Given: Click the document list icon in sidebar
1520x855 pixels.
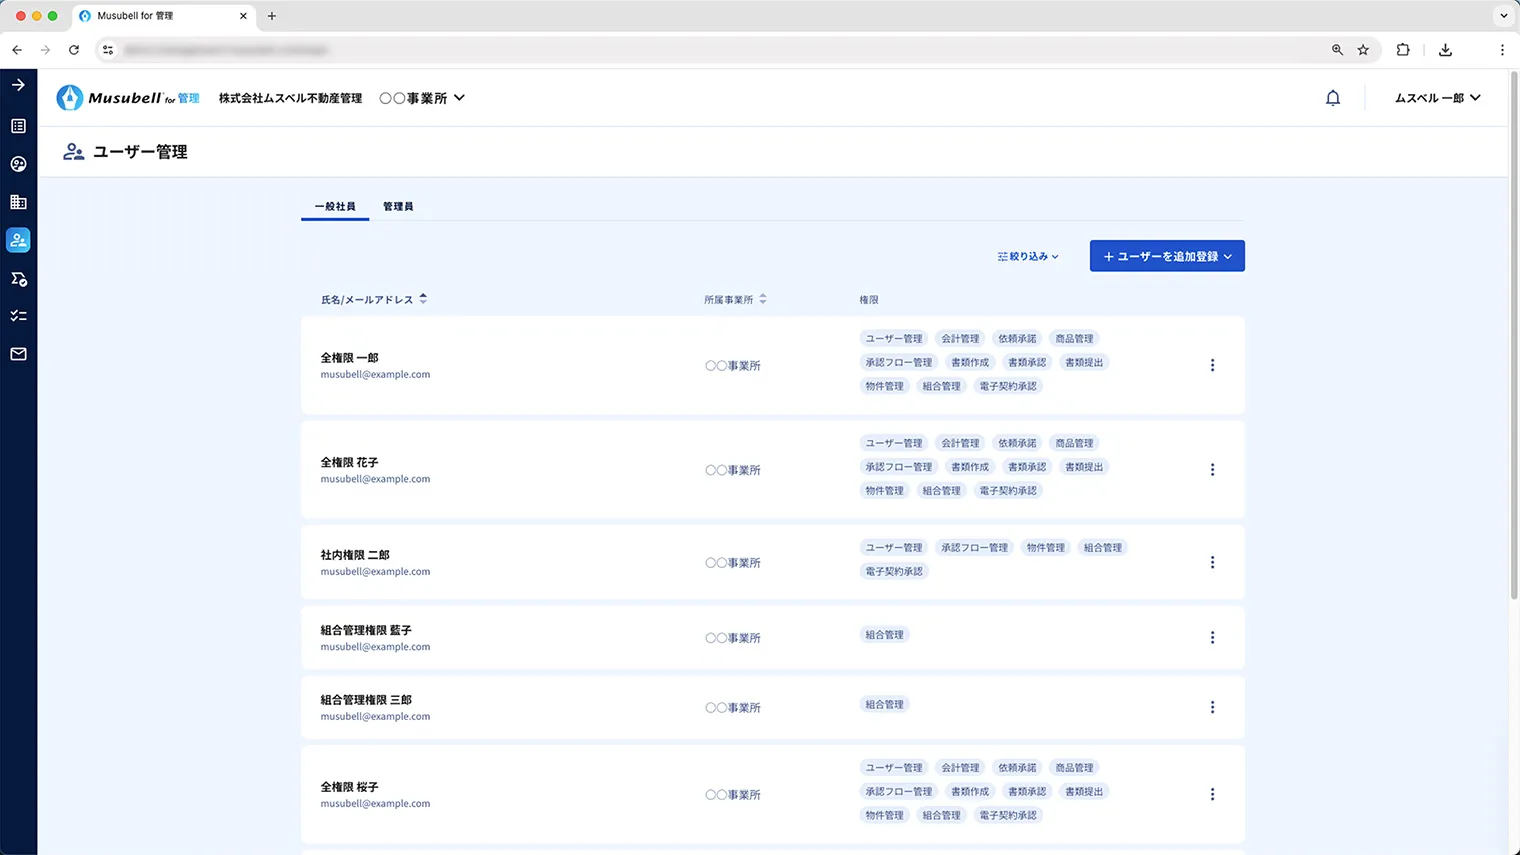Looking at the screenshot, I should click(18, 126).
